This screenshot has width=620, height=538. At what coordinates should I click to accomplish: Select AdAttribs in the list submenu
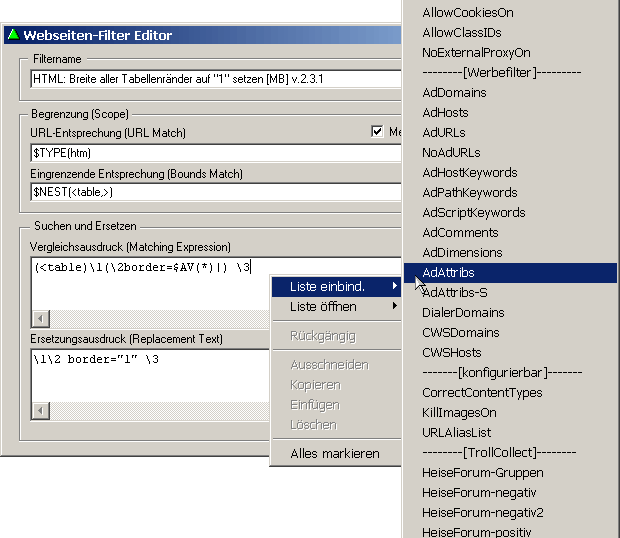[448, 272]
